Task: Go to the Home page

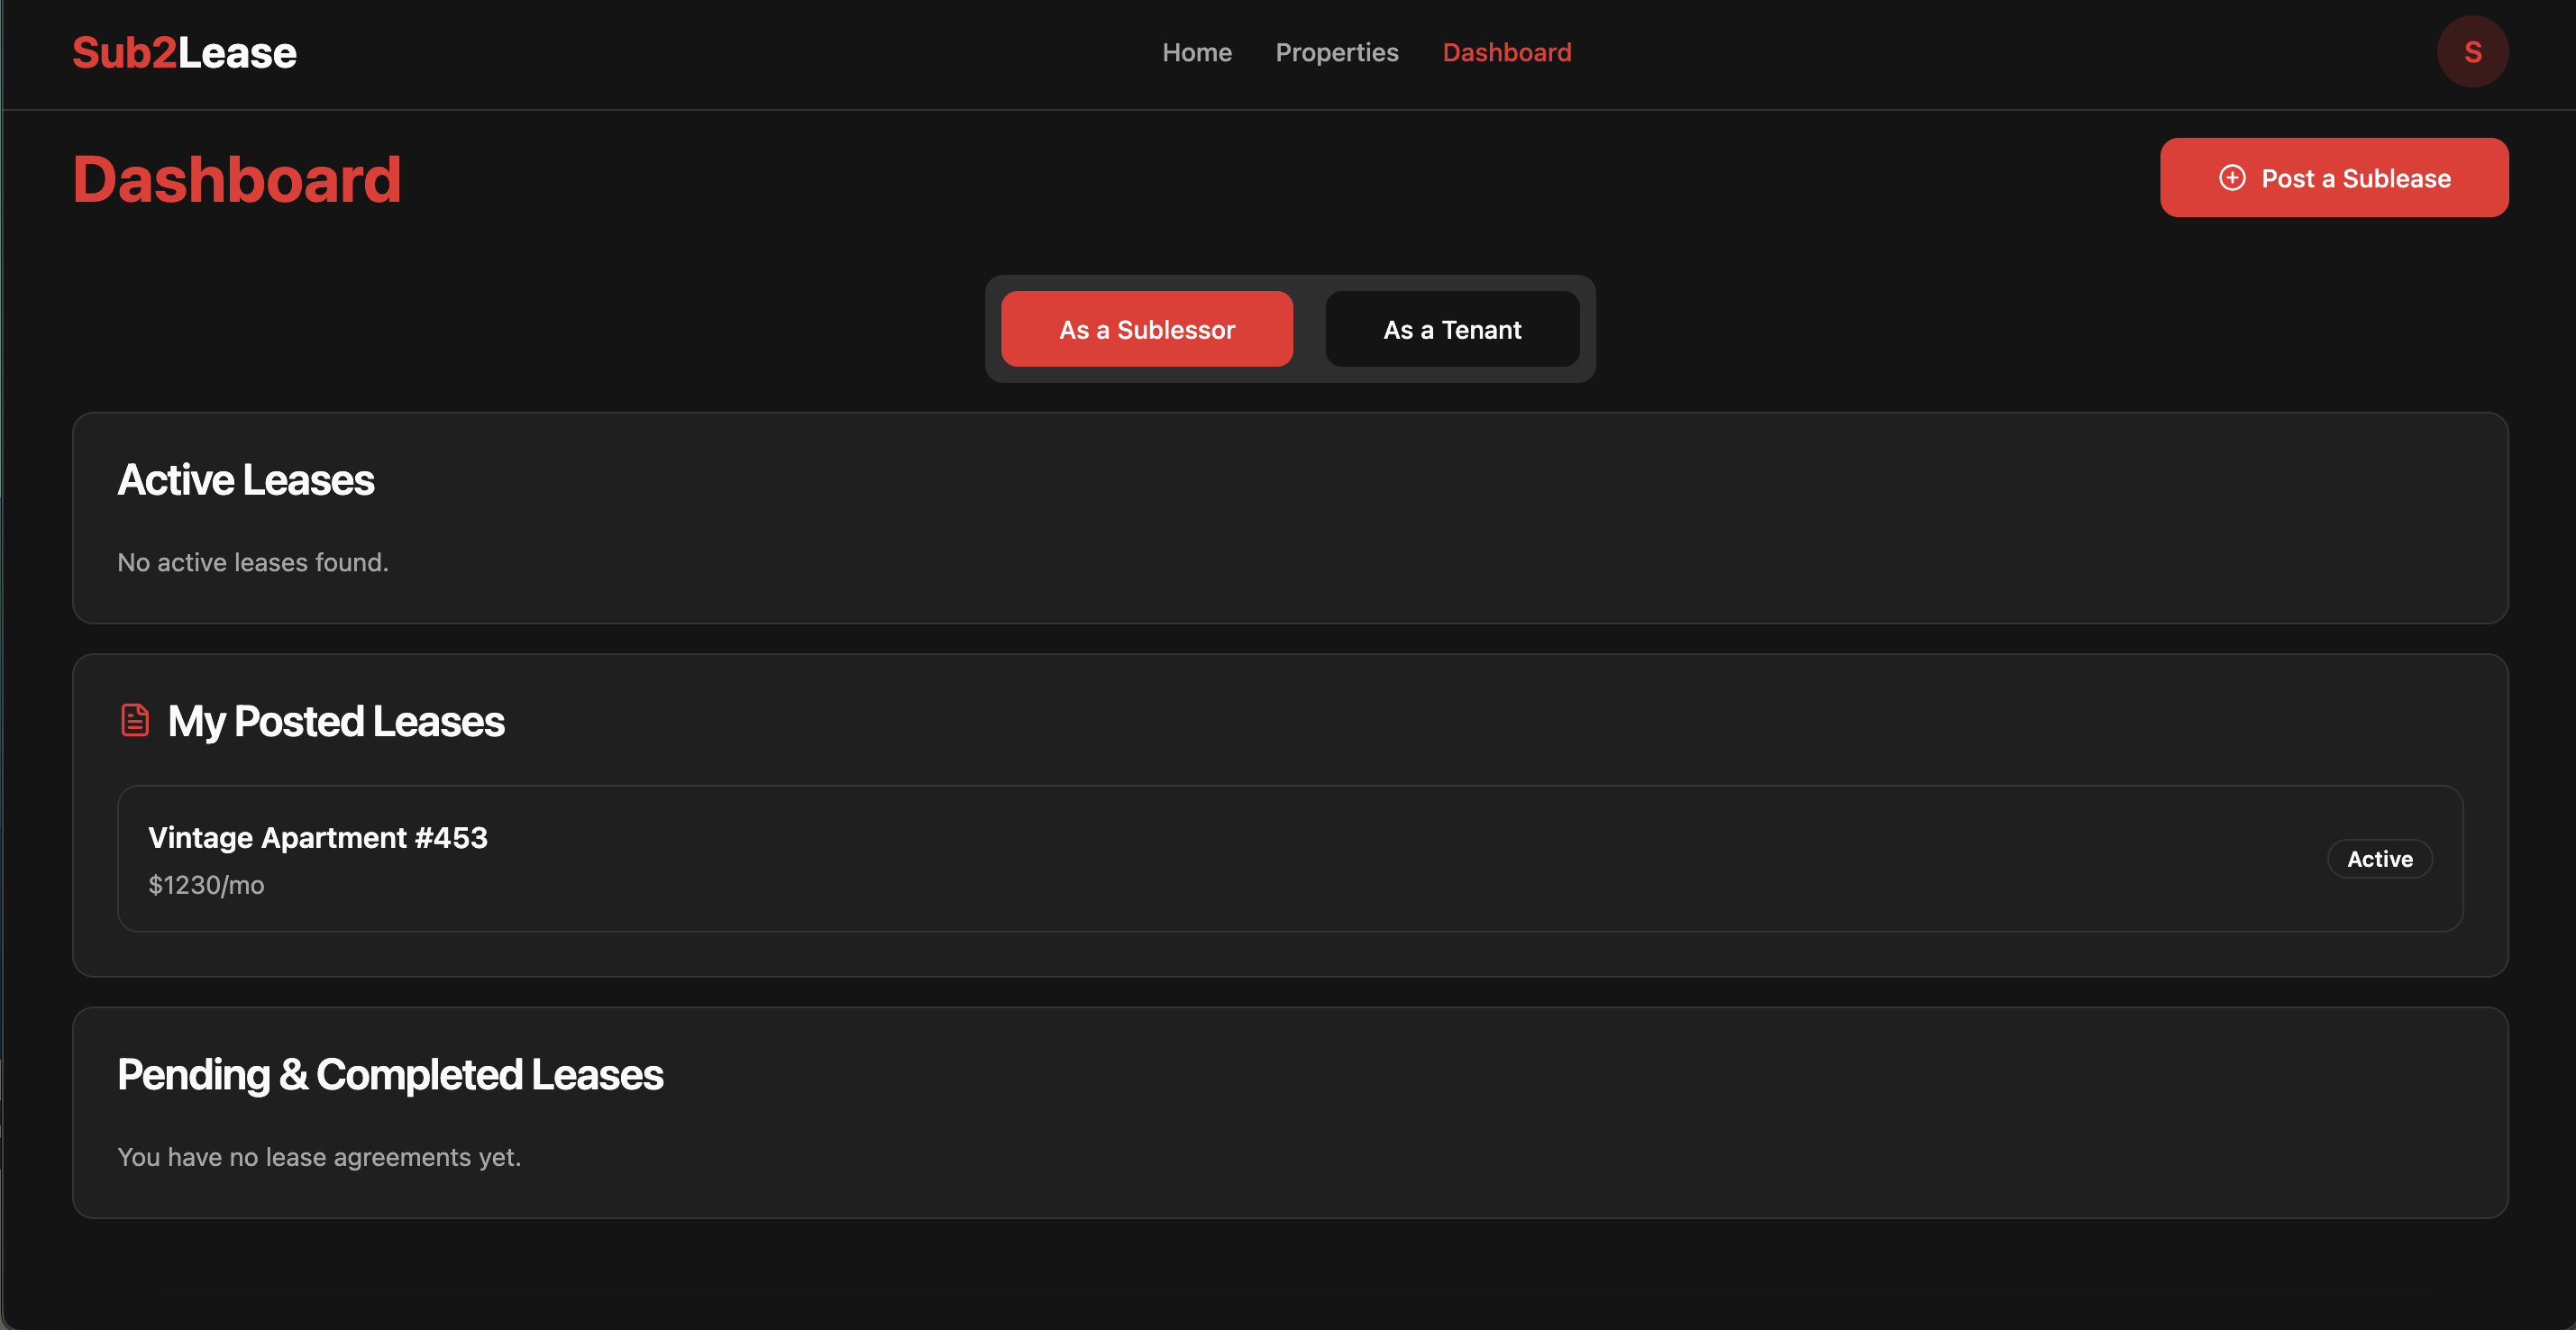Action: (1196, 52)
